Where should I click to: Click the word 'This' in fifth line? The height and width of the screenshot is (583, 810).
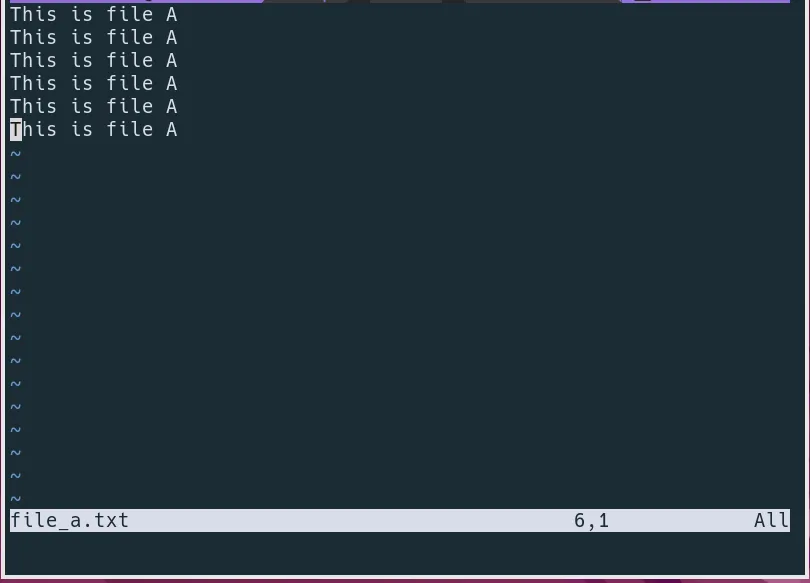click(33, 106)
